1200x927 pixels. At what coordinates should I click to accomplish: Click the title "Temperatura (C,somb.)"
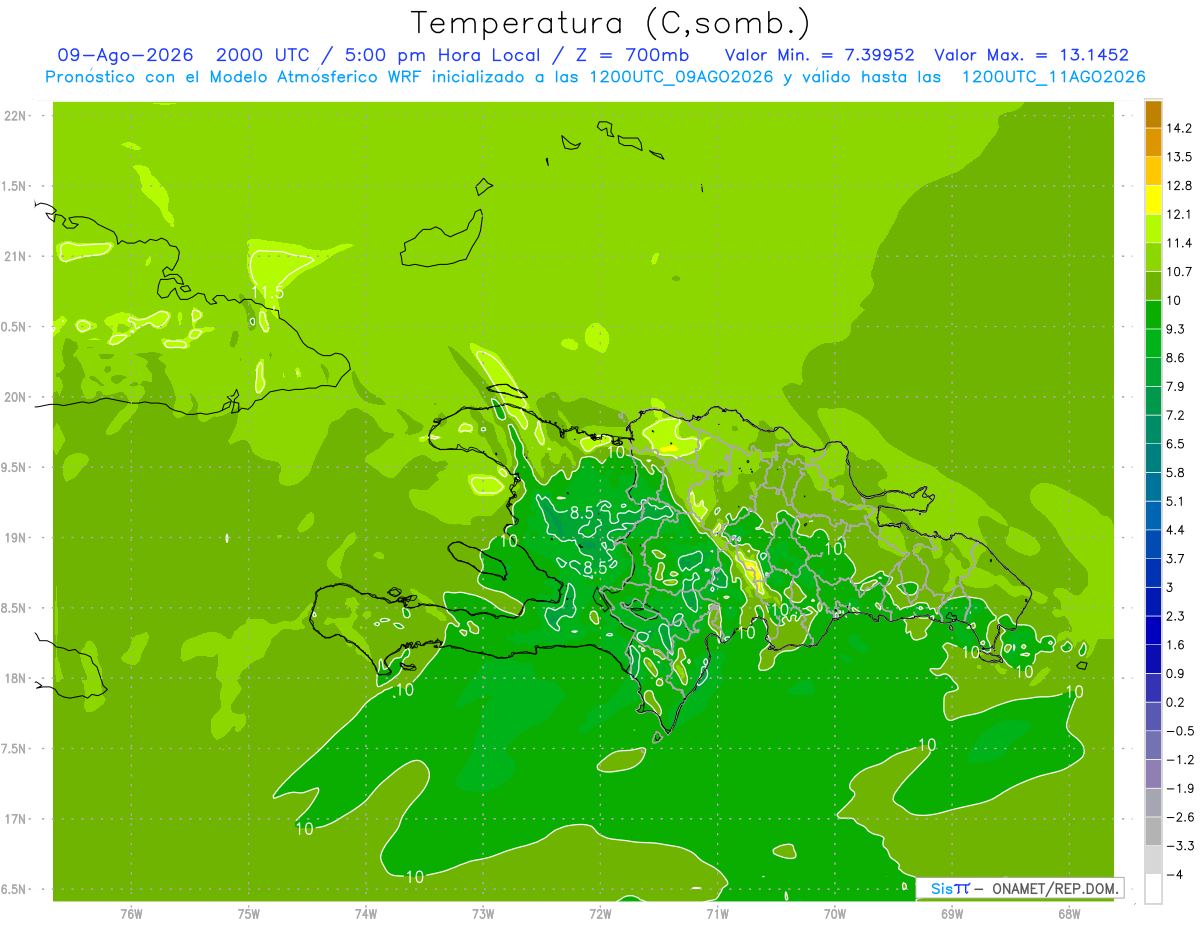611,24
